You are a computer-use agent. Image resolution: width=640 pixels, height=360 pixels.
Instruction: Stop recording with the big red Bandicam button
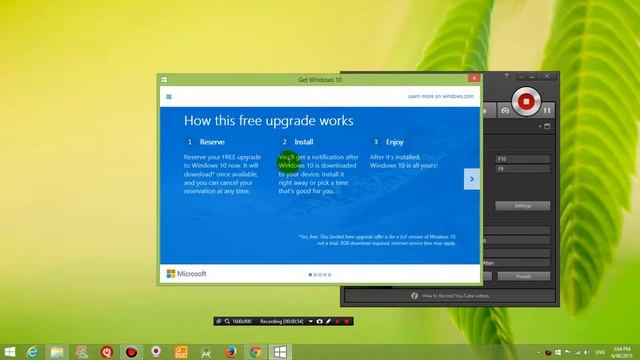[526, 101]
